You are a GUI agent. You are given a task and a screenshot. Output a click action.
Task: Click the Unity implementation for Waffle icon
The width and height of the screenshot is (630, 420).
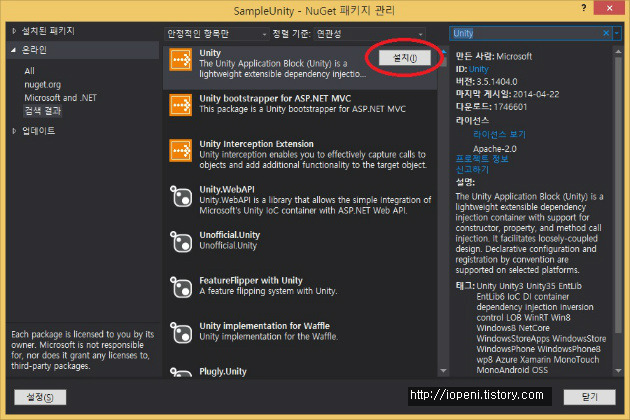click(x=180, y=332)
